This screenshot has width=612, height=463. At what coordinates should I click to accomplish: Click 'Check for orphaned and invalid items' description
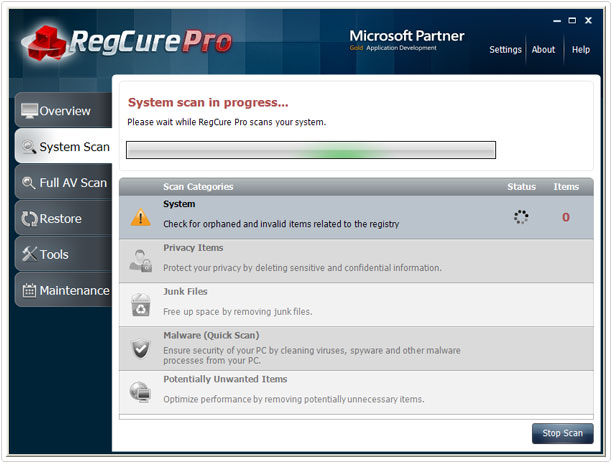[x=281, y=224]
